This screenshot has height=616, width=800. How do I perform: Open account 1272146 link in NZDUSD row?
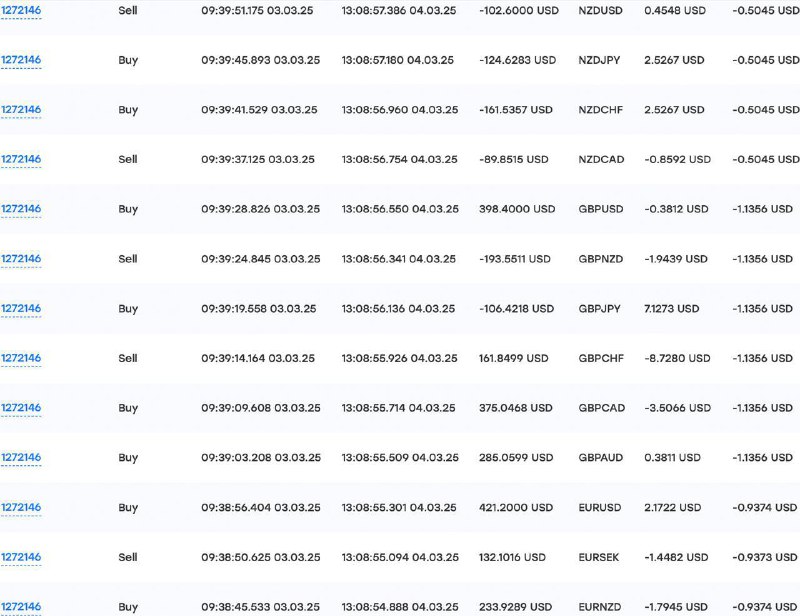click(21, 10)
